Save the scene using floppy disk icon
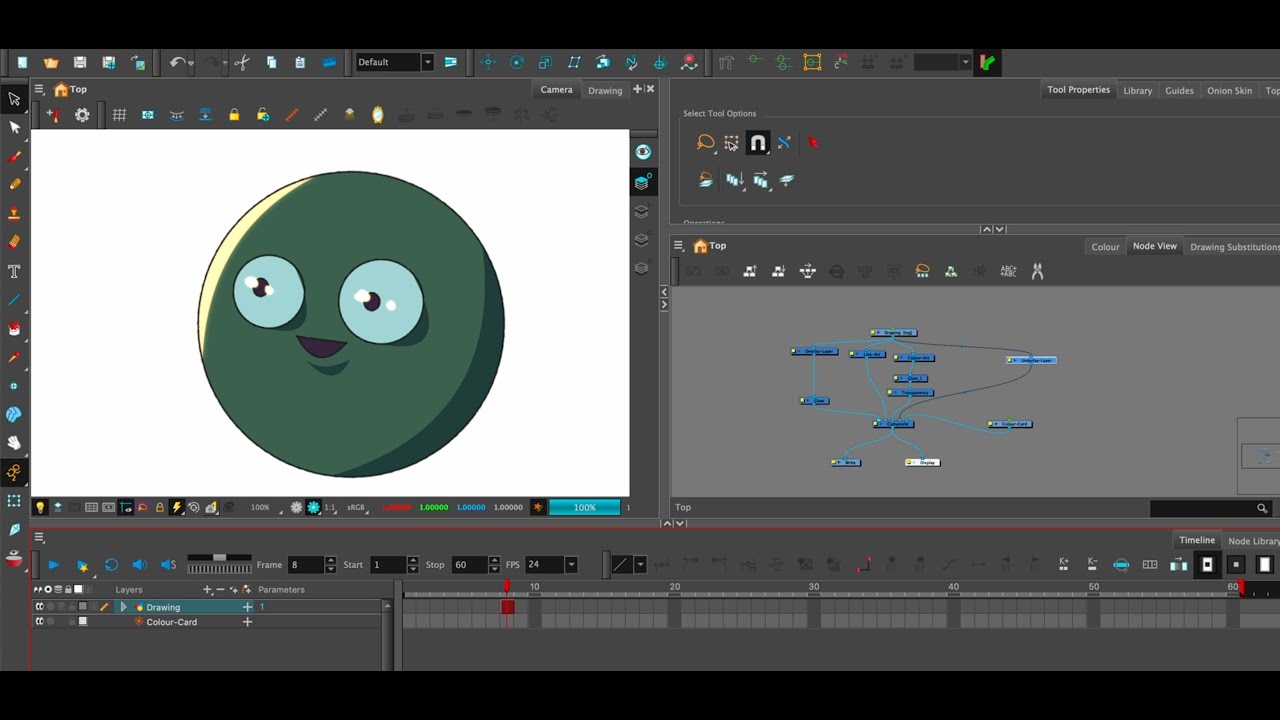This screenshot has width=1280, height=720. click(80, 62)
